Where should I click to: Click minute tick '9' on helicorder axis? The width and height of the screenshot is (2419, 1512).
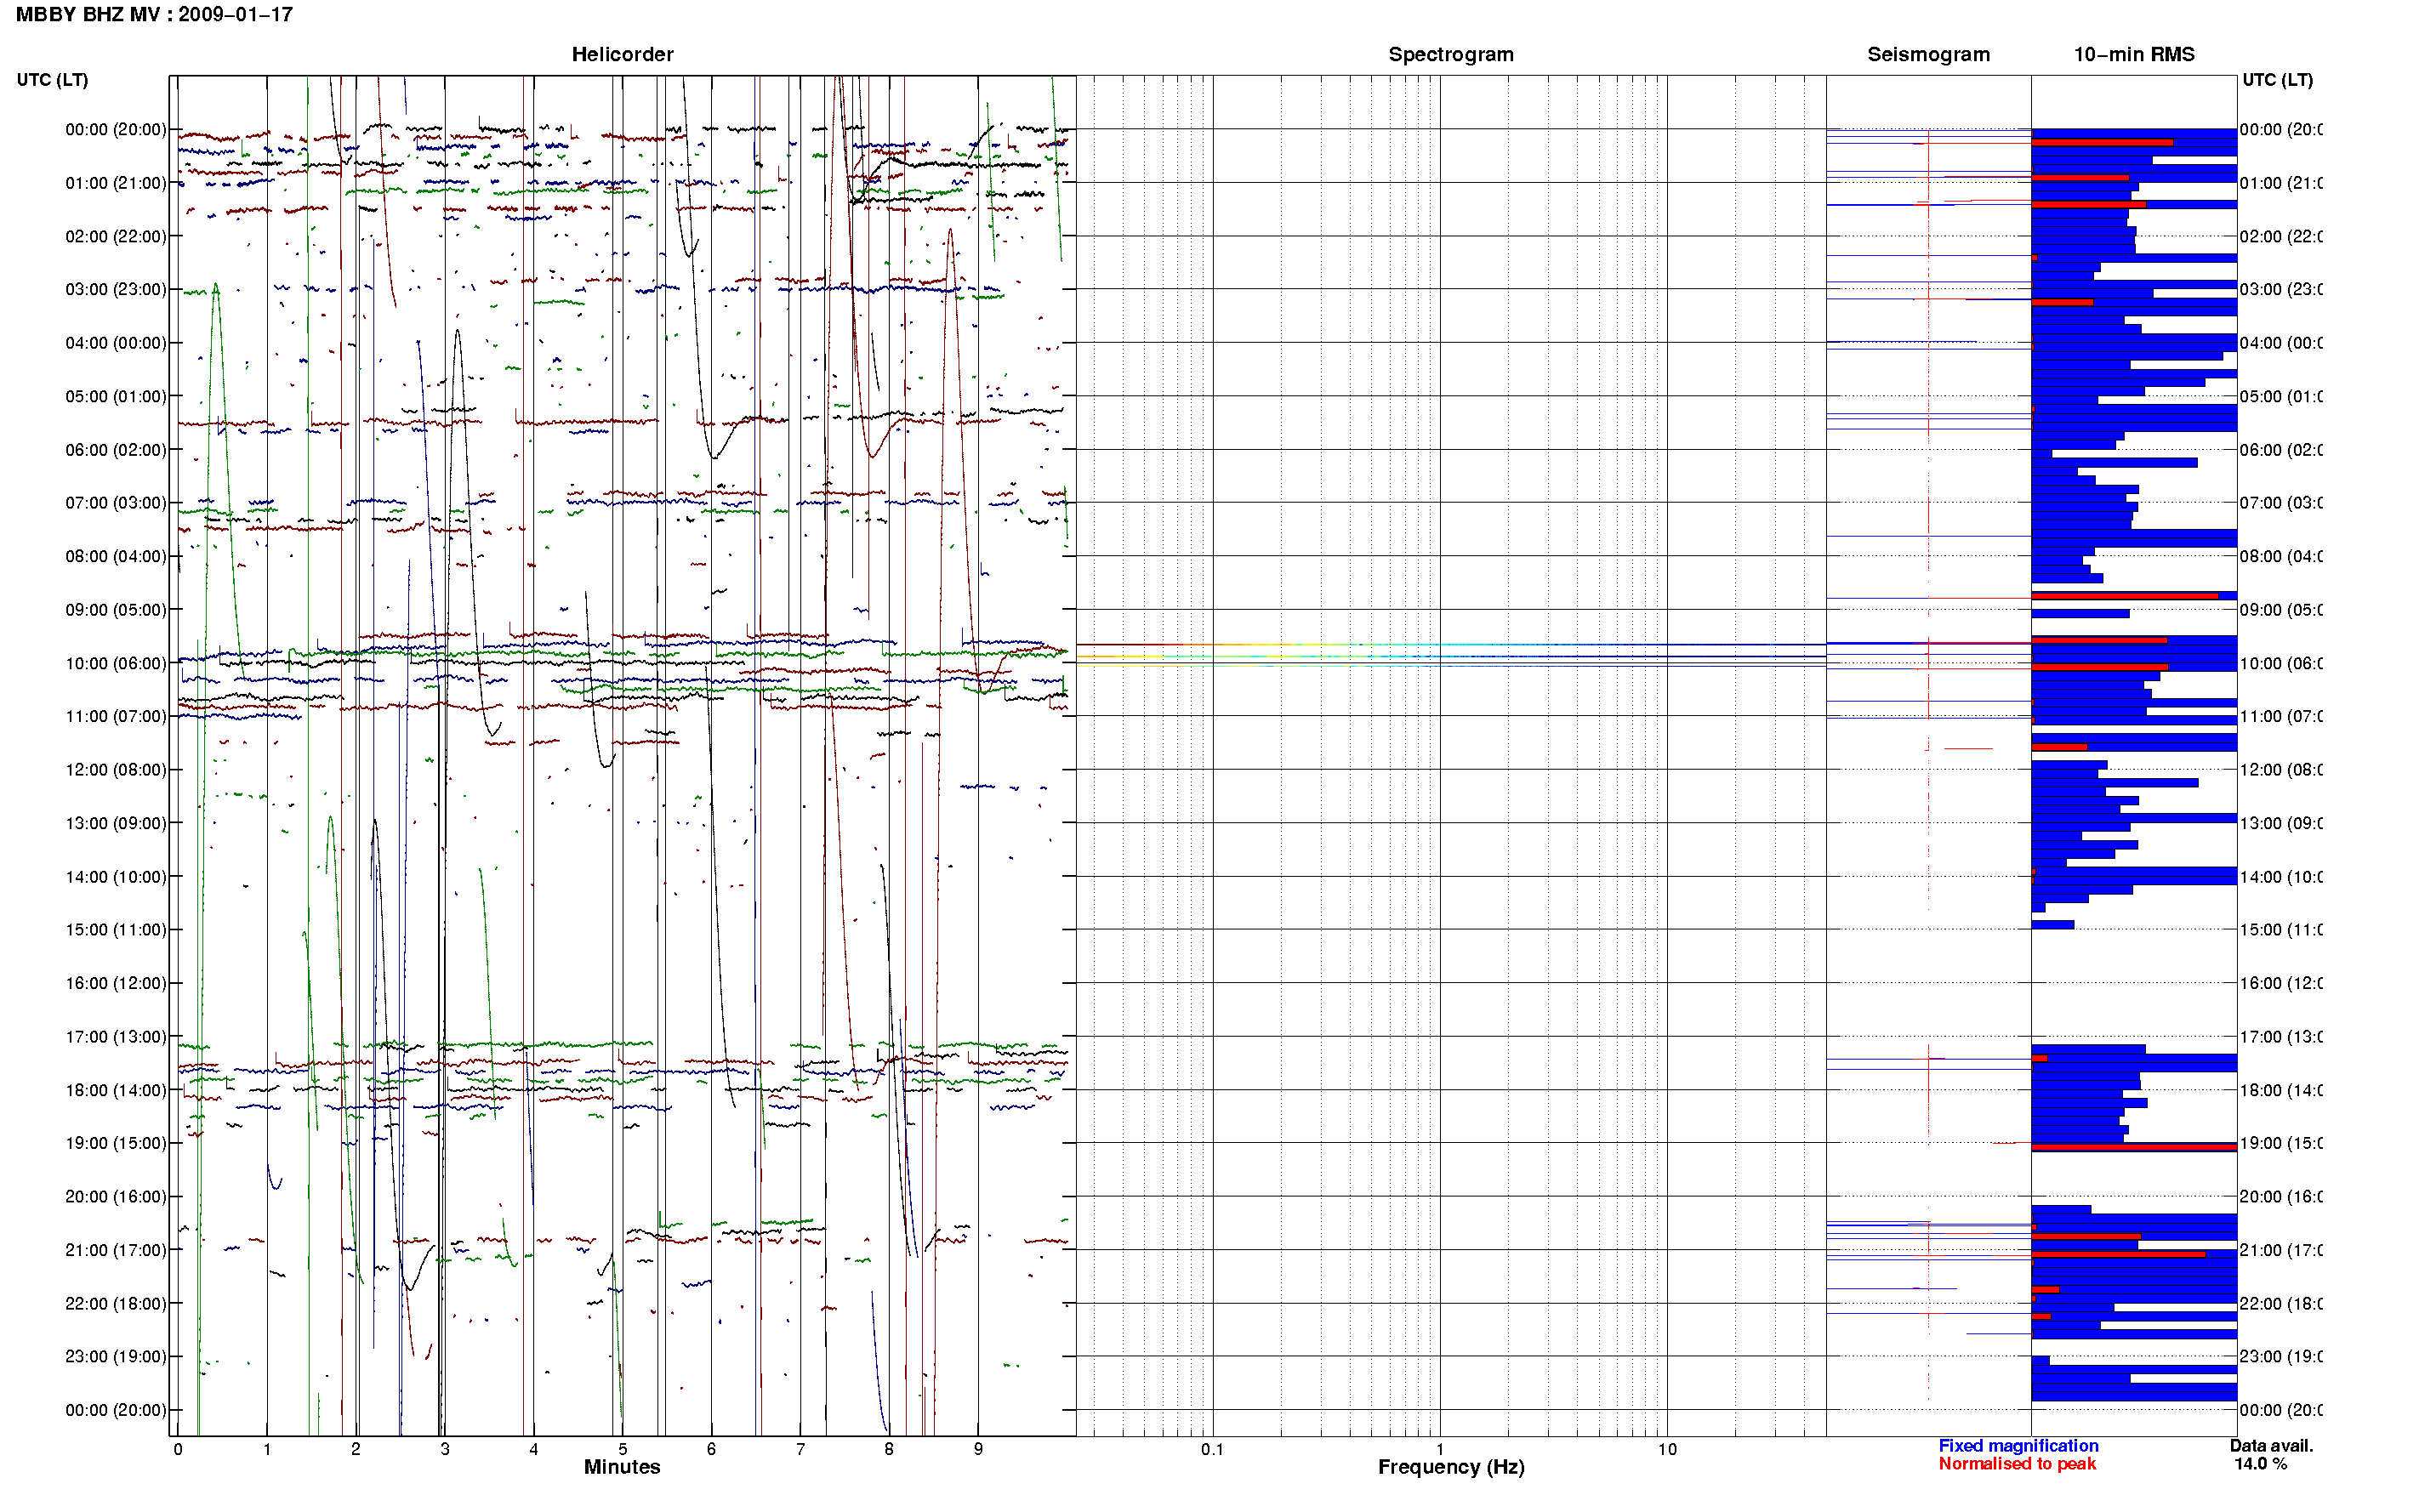pyautogui.click(x=978, y=1449)
